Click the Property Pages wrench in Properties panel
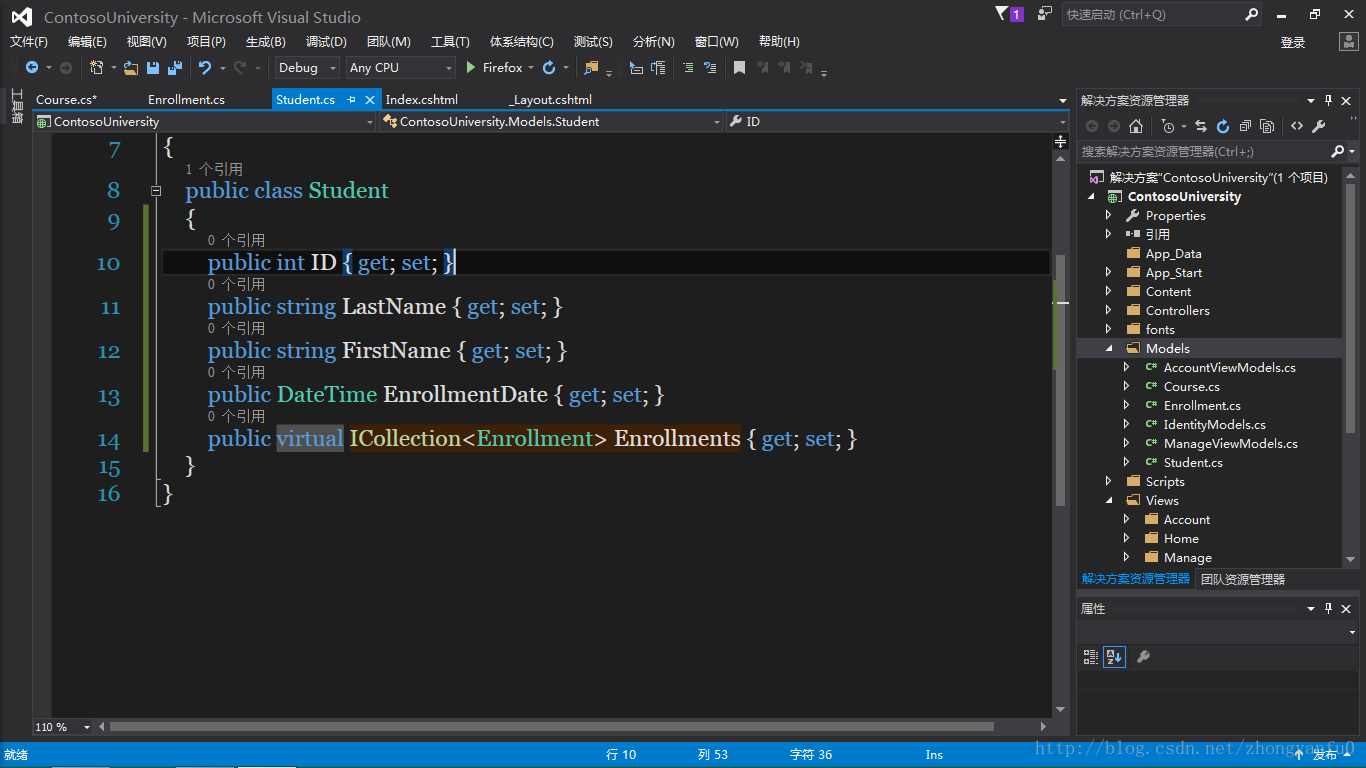Image resolution: width=1366 pixels, height=768 pixels. coord(1143,657)
